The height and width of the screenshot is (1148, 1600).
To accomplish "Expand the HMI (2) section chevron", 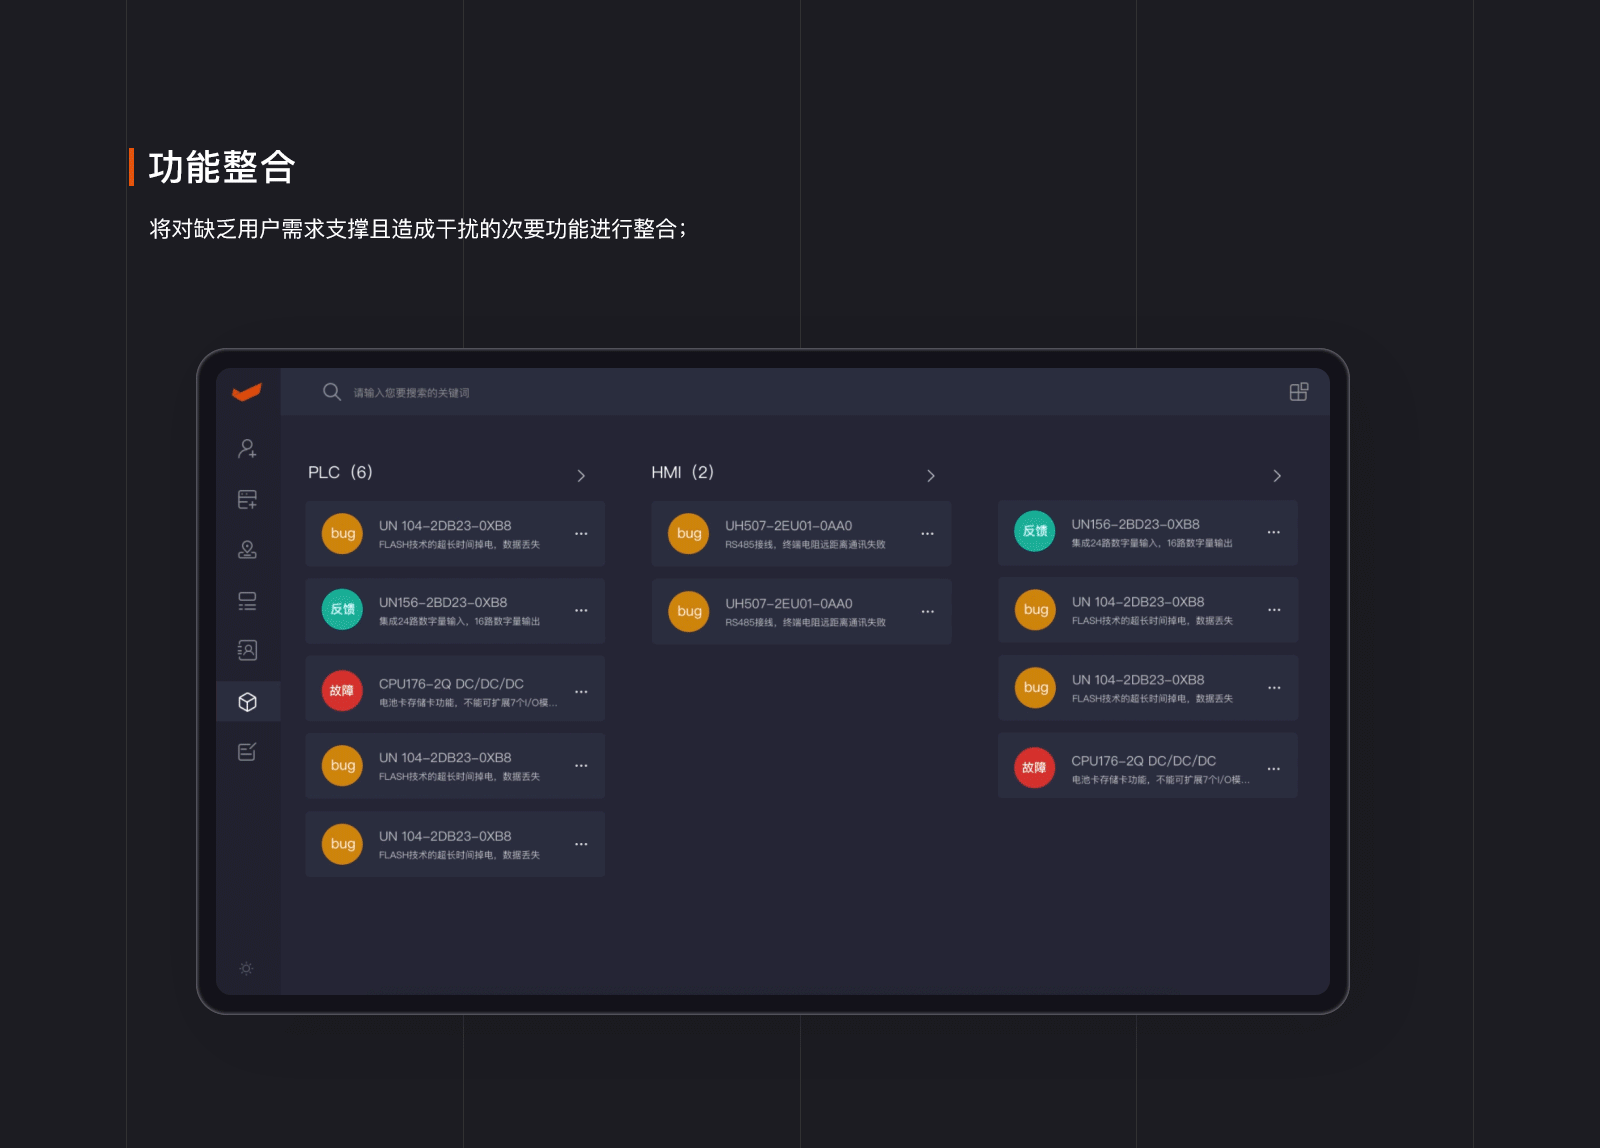I will [931, 476].
